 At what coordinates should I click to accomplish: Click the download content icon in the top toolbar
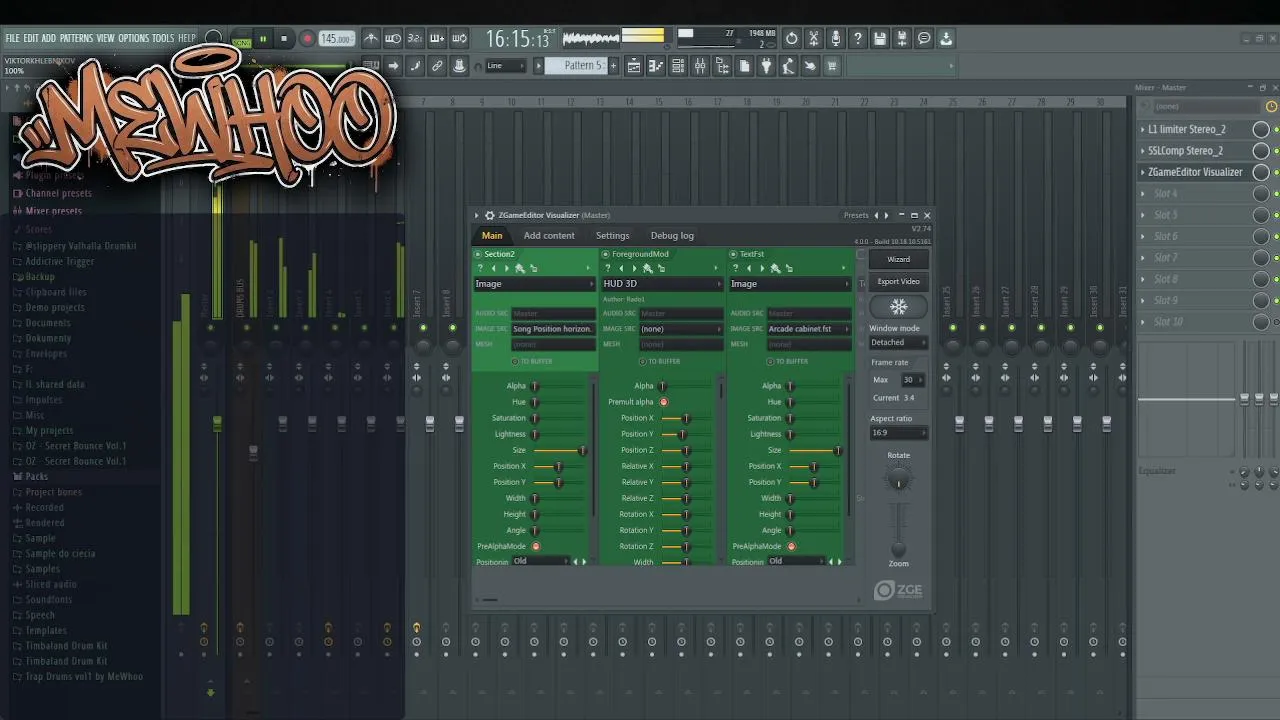coord(946,39)
